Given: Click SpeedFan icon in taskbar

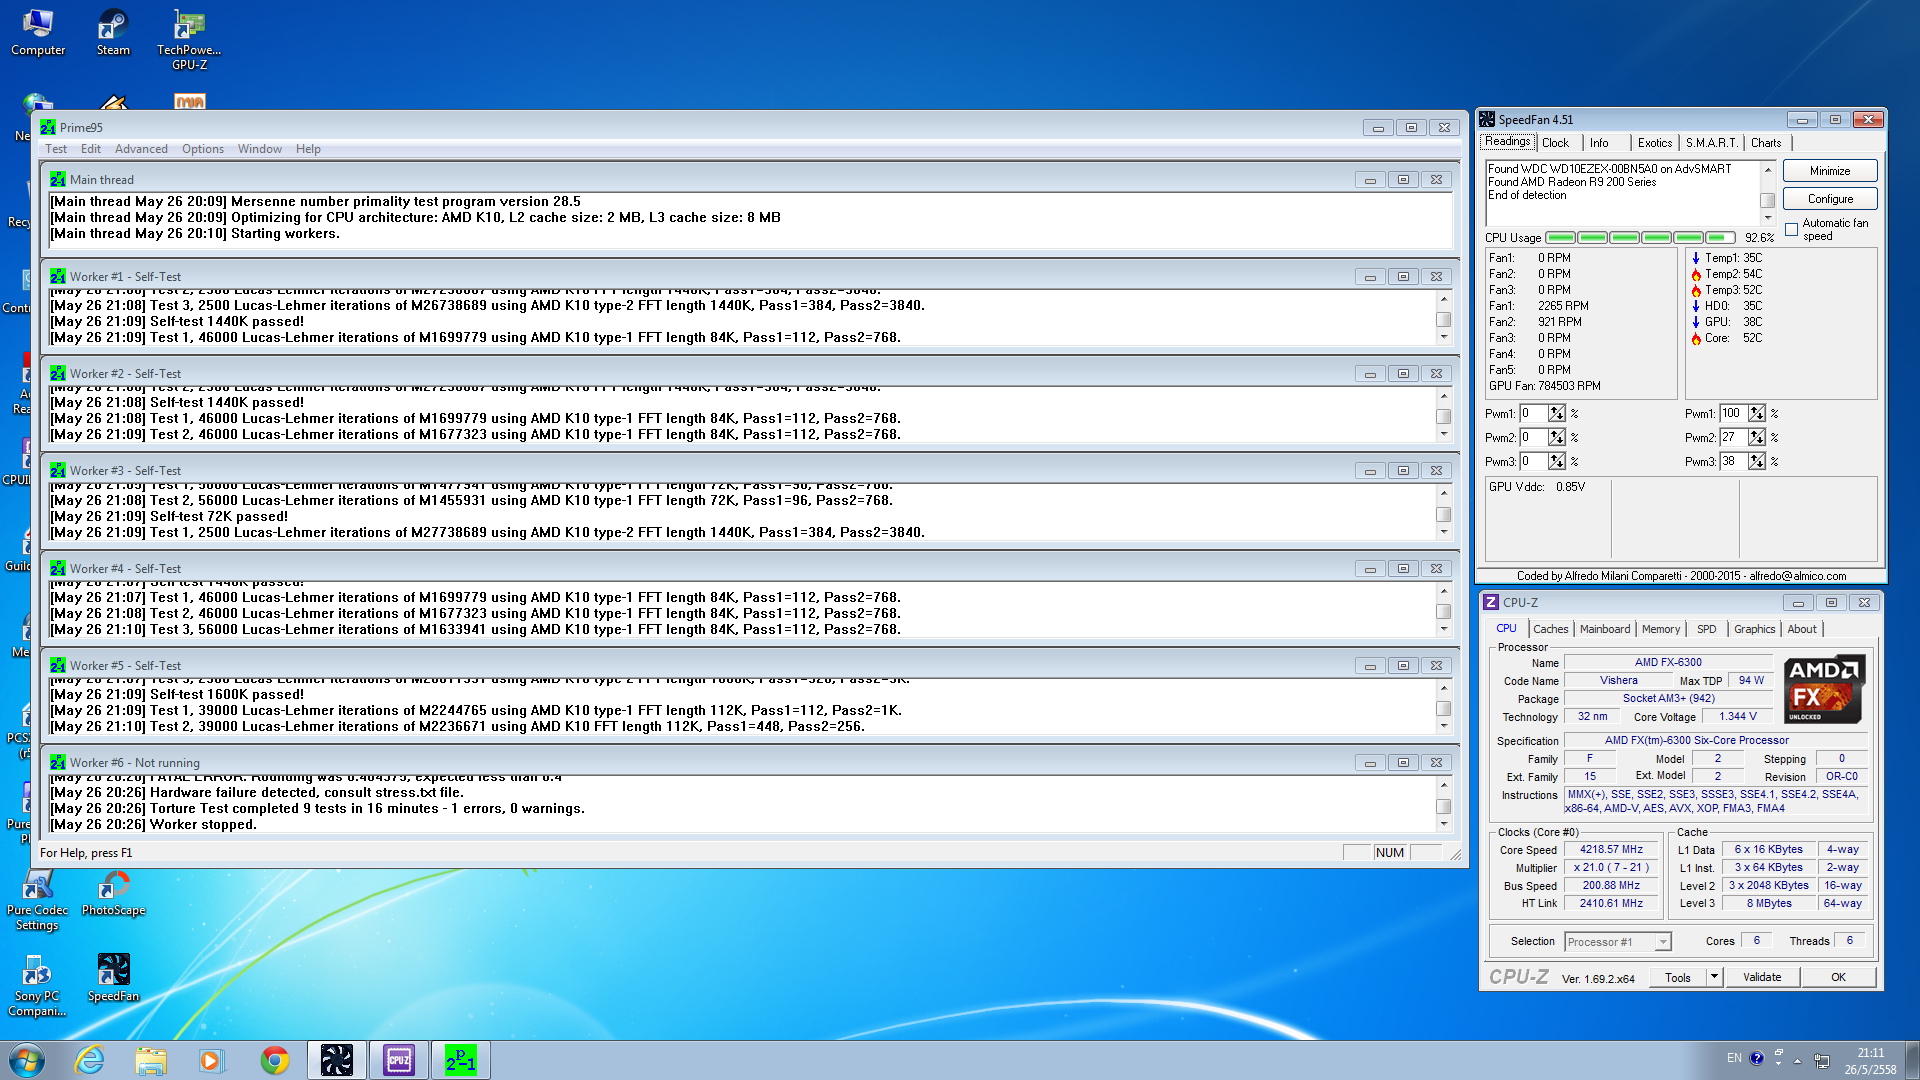Looking at the screenshot, I should [x=337, y=1060].
